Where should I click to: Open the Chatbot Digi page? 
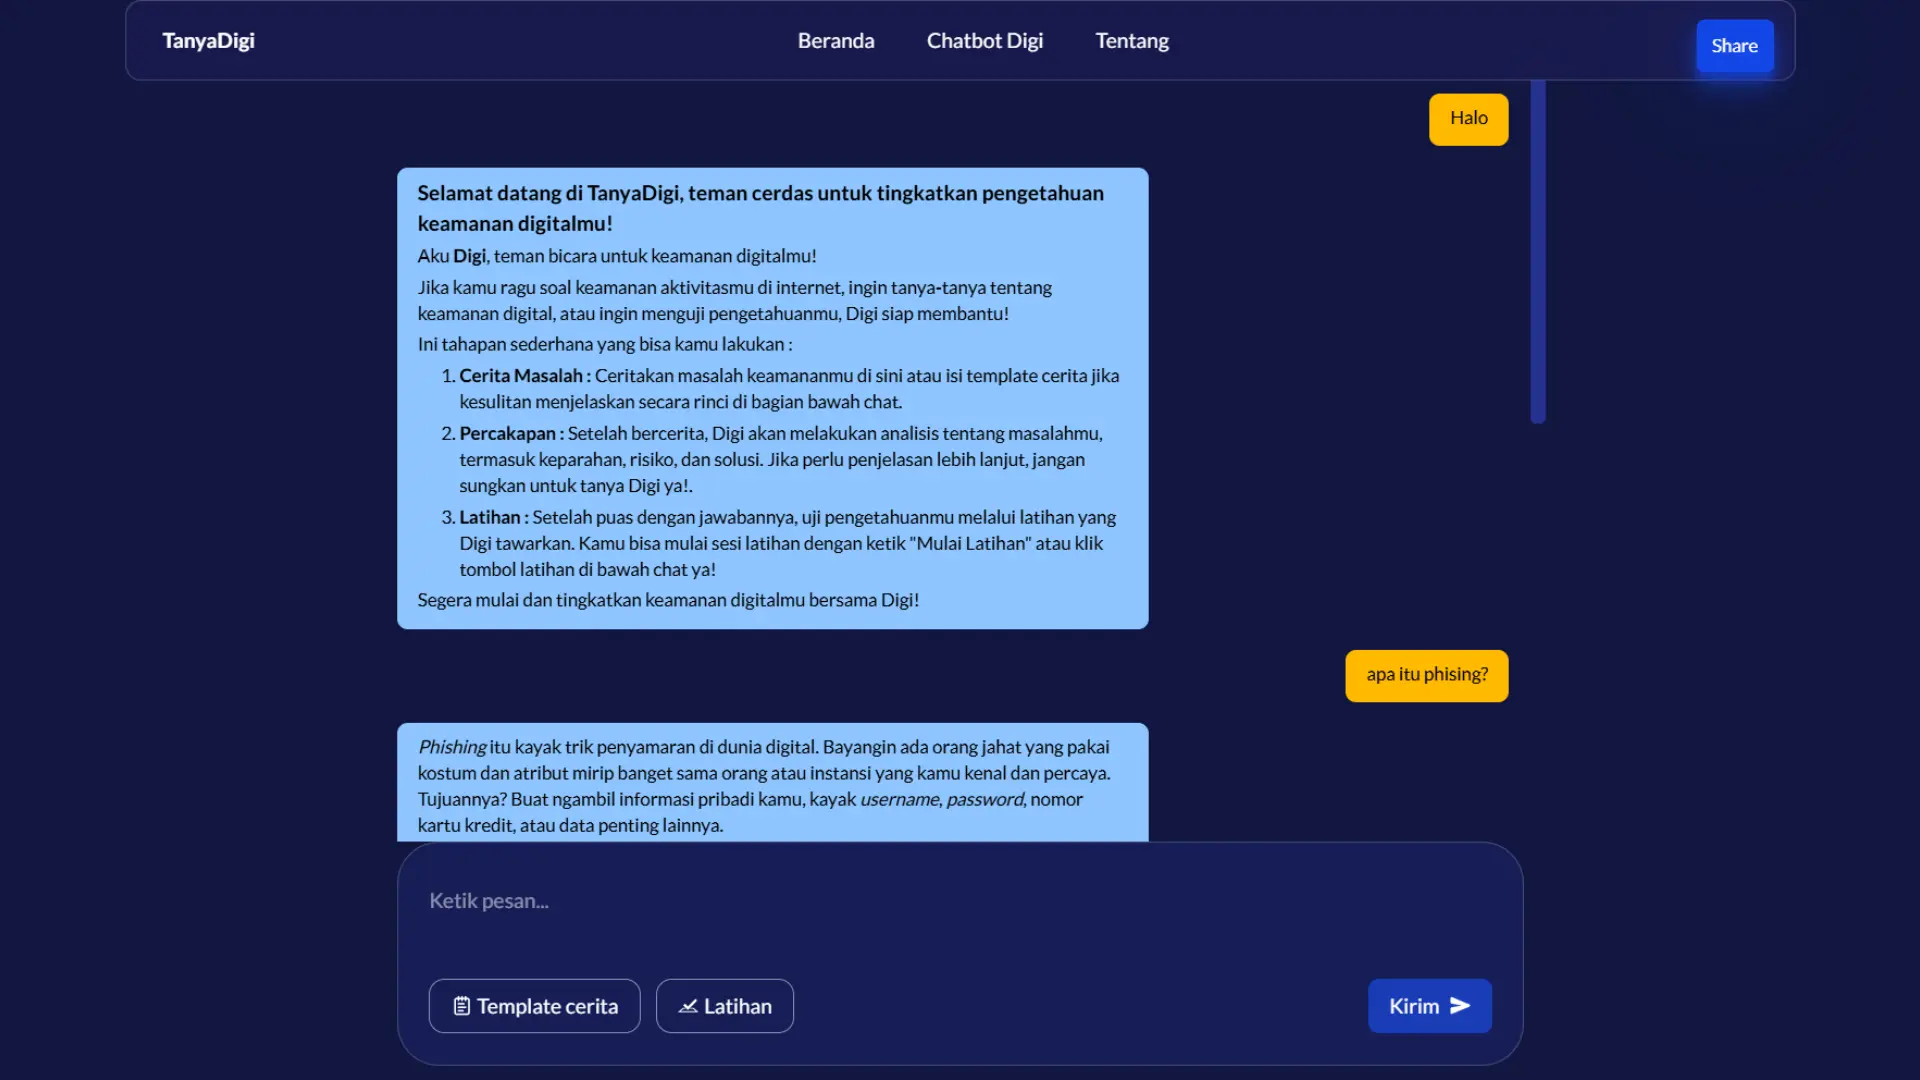tap(984, 41)
